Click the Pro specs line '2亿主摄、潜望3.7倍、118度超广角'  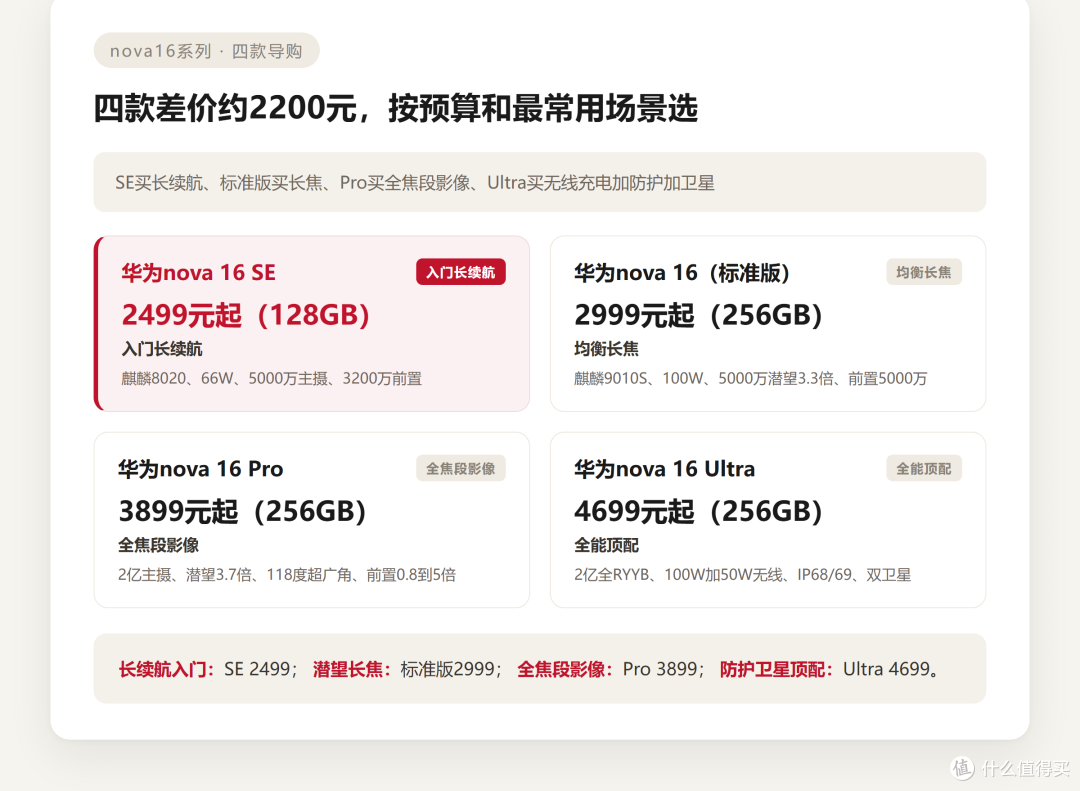(287, 575)
